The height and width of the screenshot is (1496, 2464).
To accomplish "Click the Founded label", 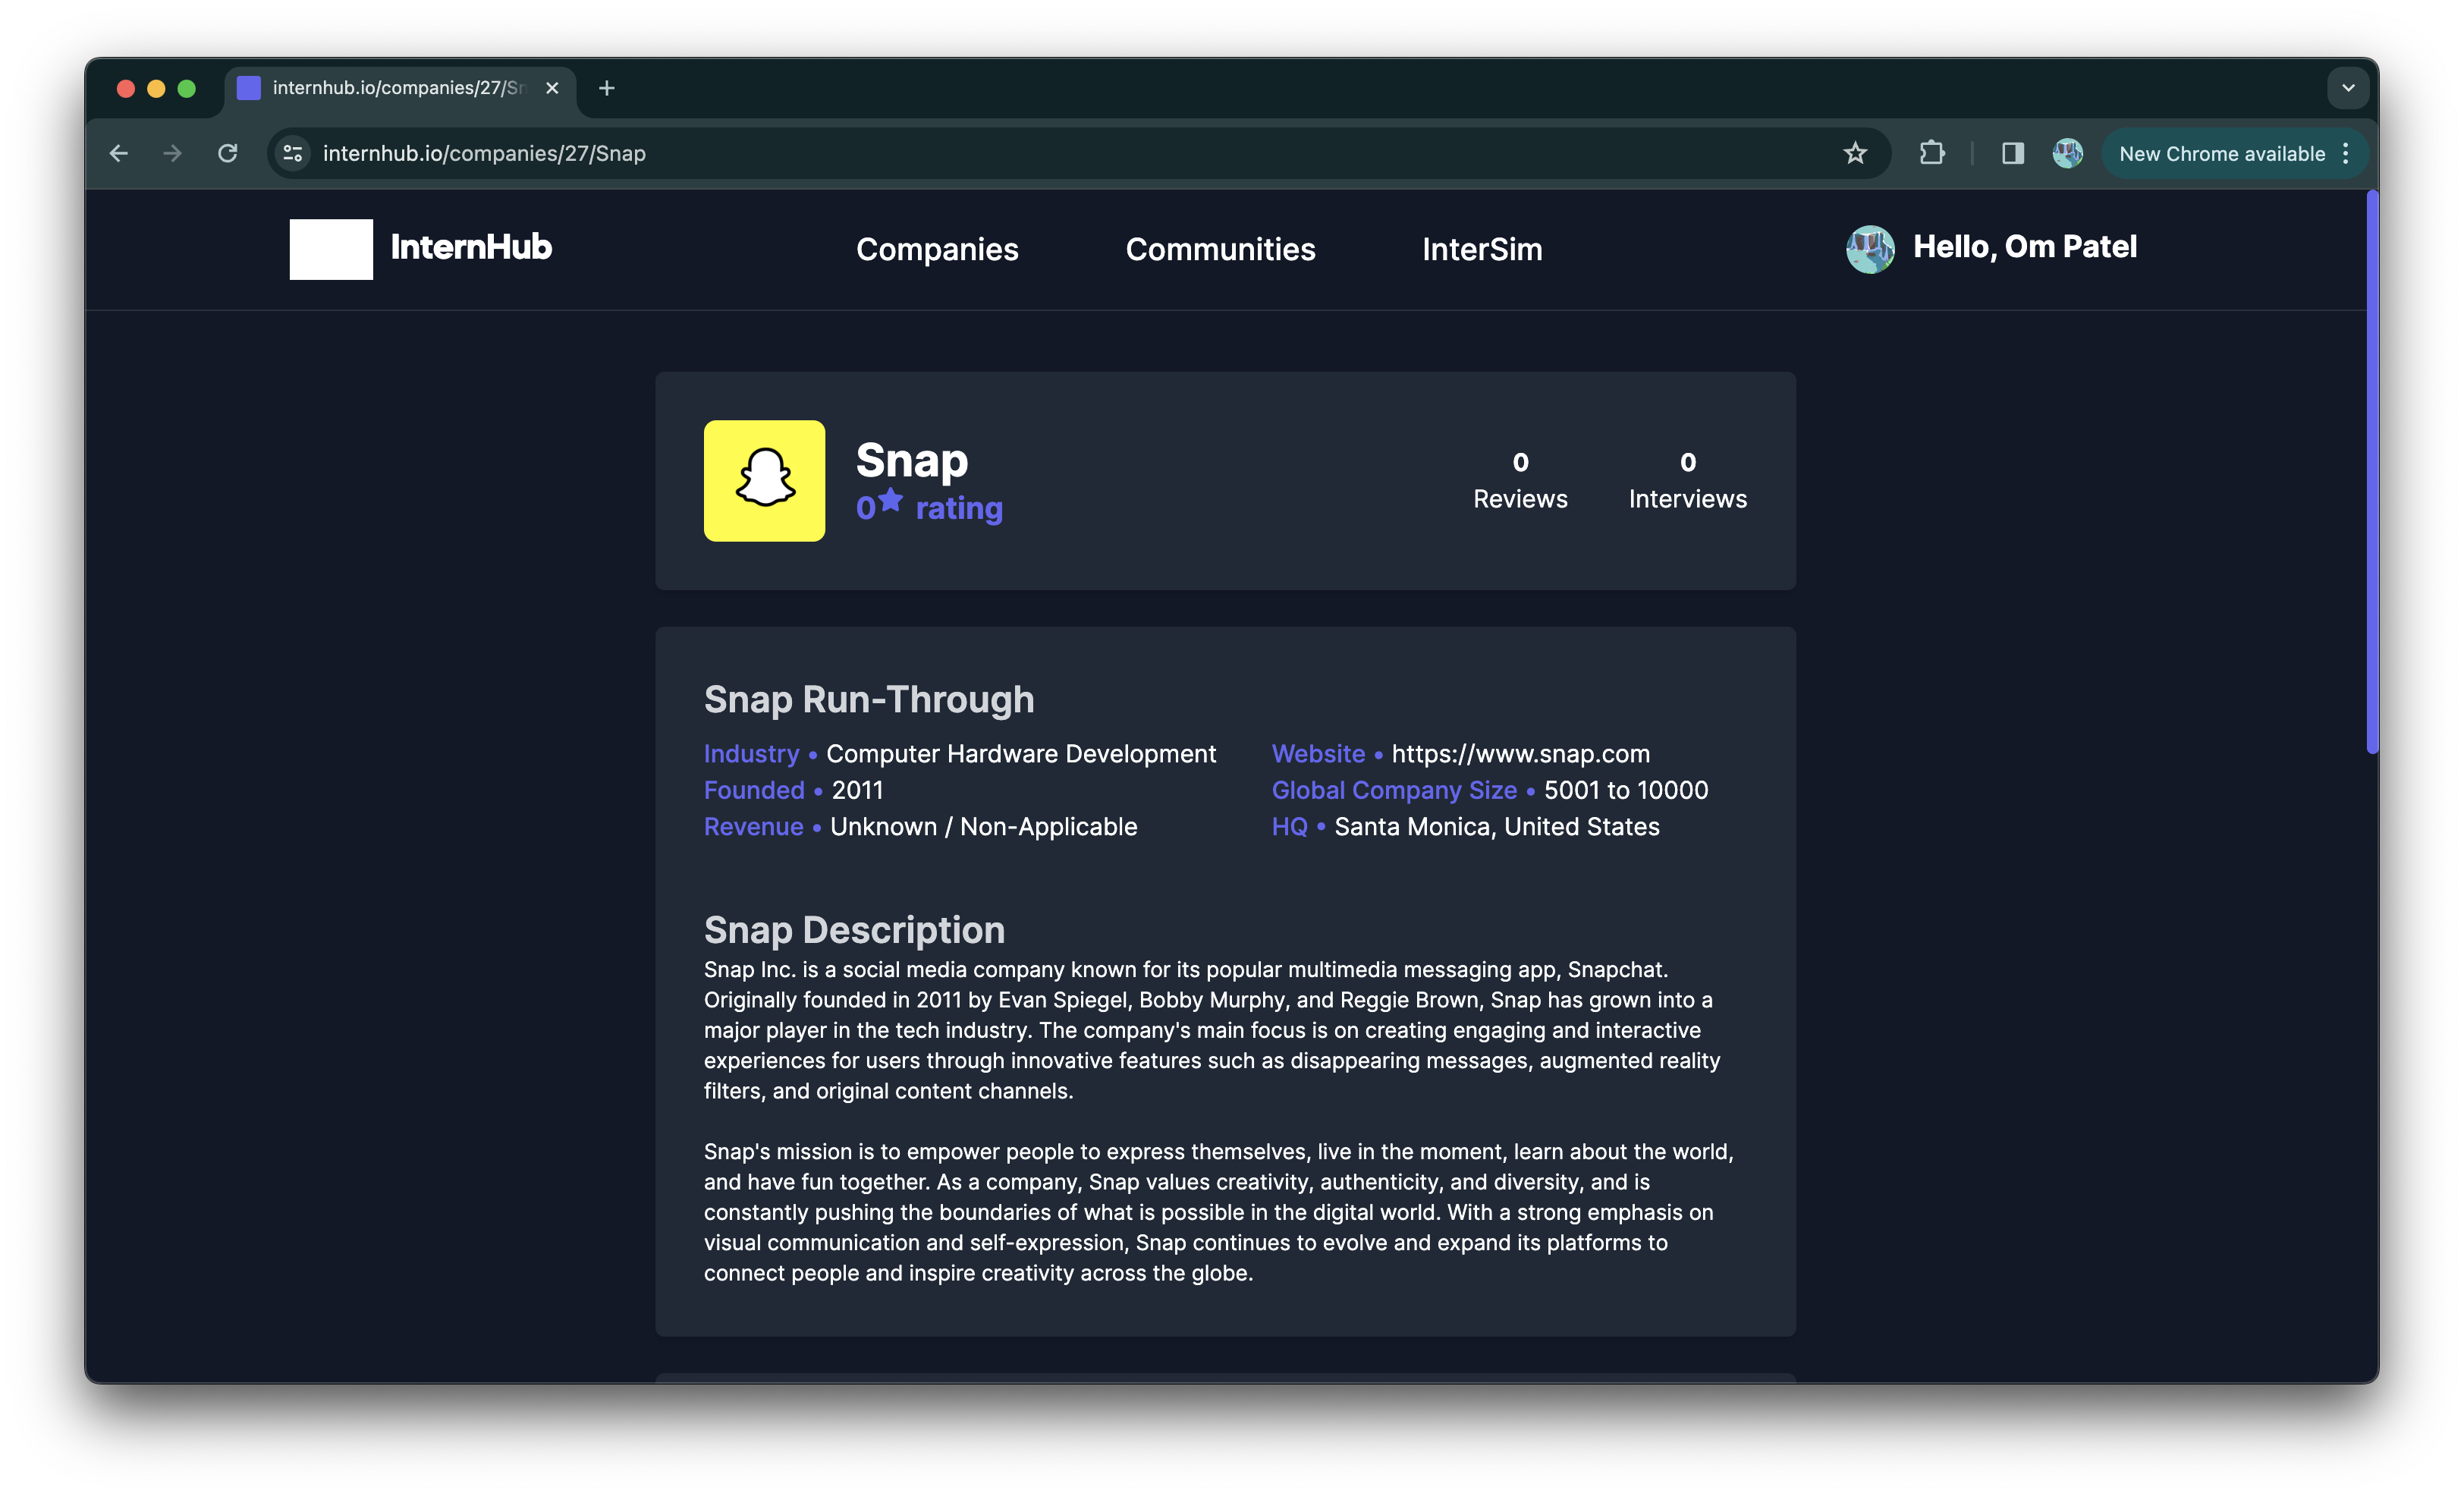I will (754, 789).
